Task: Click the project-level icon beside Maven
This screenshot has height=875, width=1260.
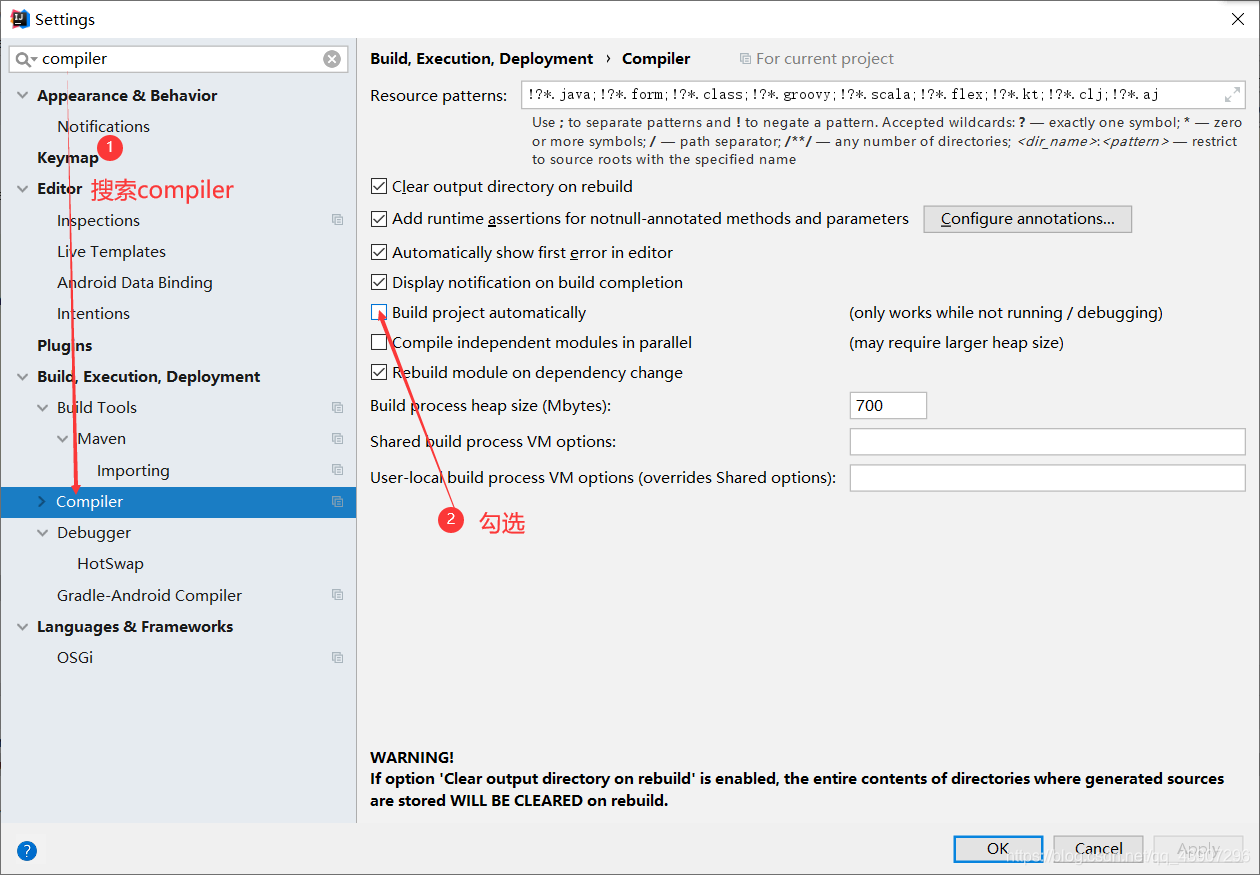Action: (x=338, y=438)
